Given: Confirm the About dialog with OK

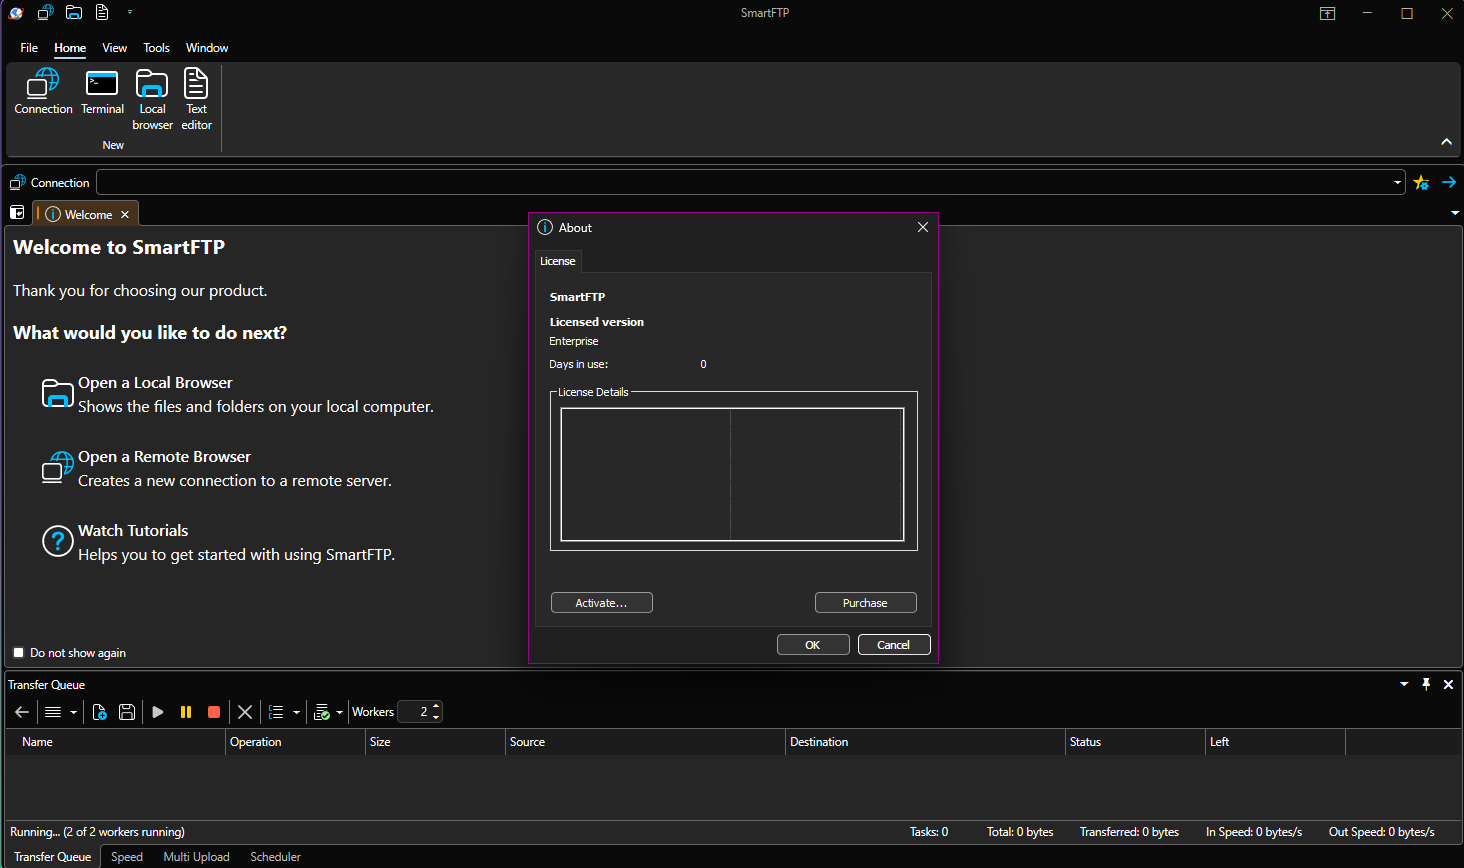Looking at the screenshot, I should [x=813, y=645].
